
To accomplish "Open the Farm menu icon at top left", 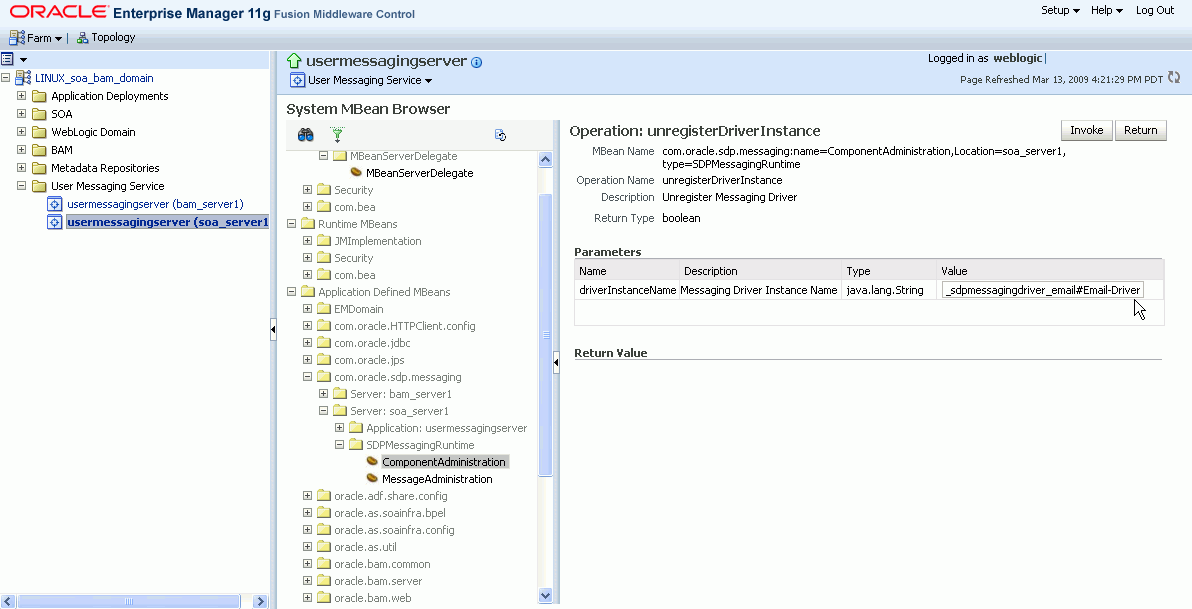I will coord(16,37).
